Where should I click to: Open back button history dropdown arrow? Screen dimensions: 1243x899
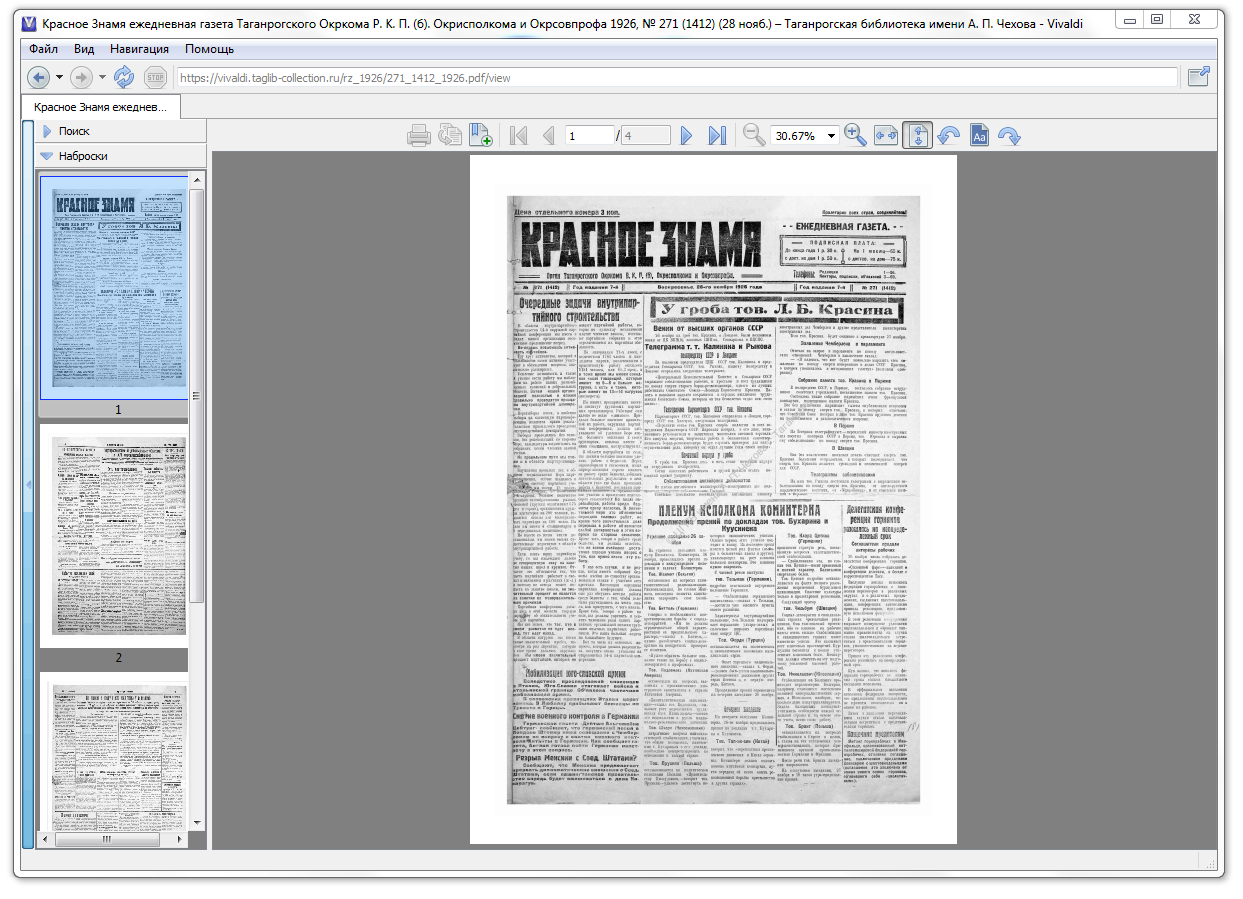59,77
